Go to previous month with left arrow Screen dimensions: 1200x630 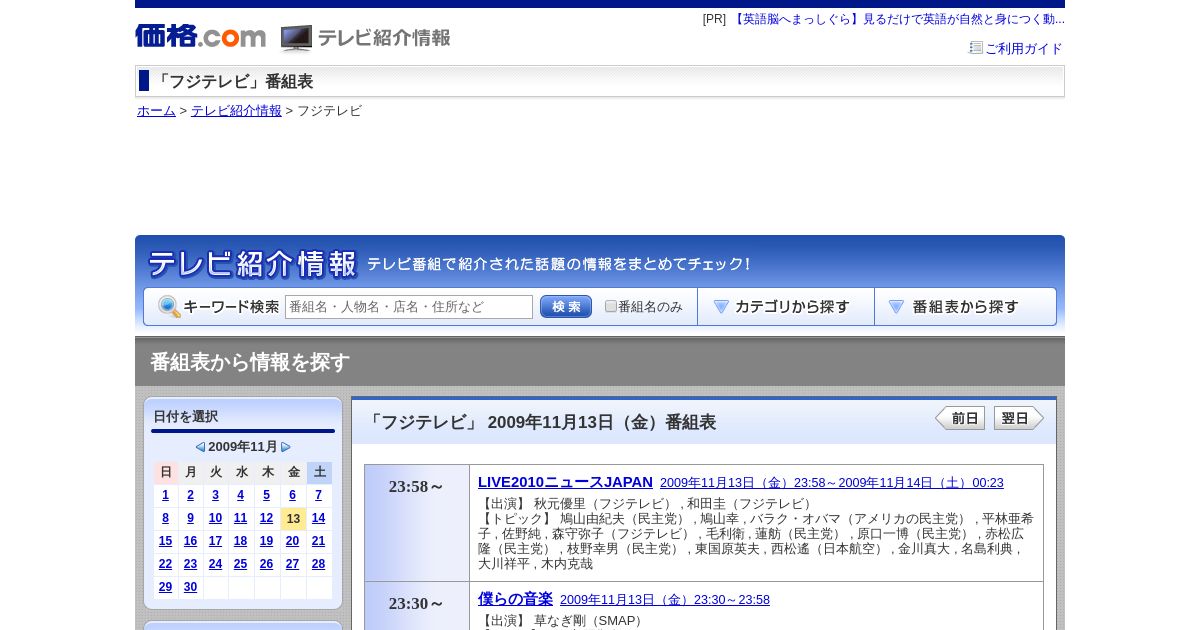click(x=200, y=447)
